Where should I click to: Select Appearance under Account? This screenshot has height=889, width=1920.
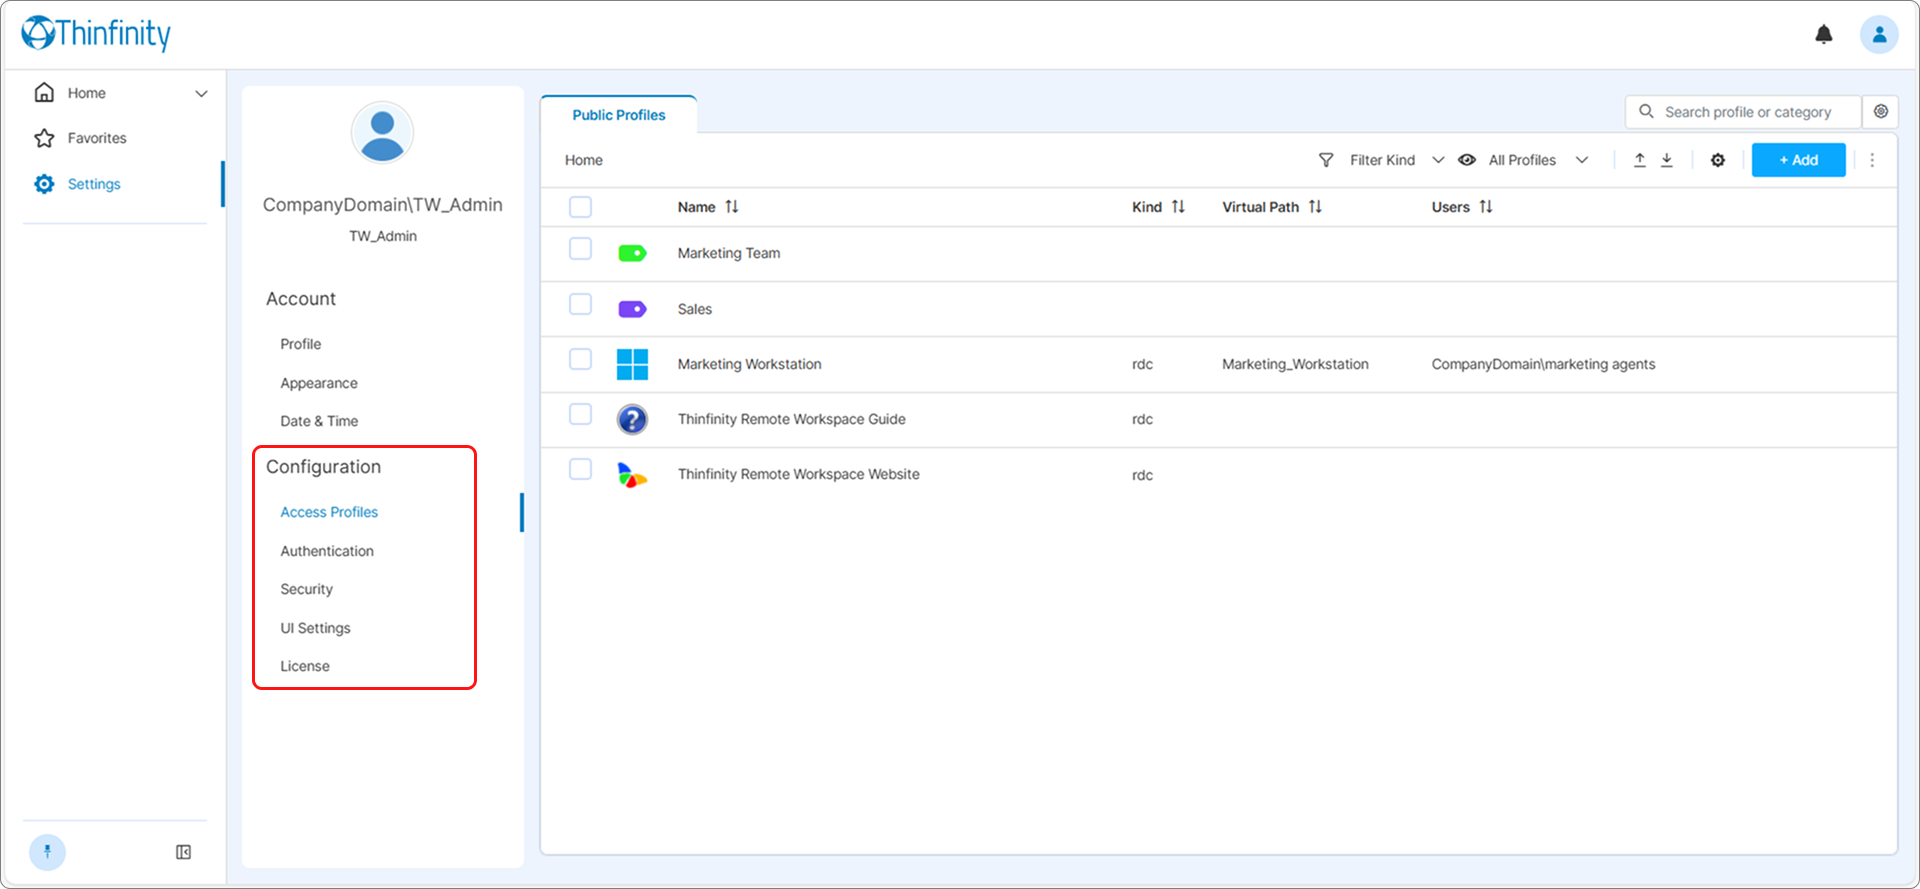click(319, 383)
